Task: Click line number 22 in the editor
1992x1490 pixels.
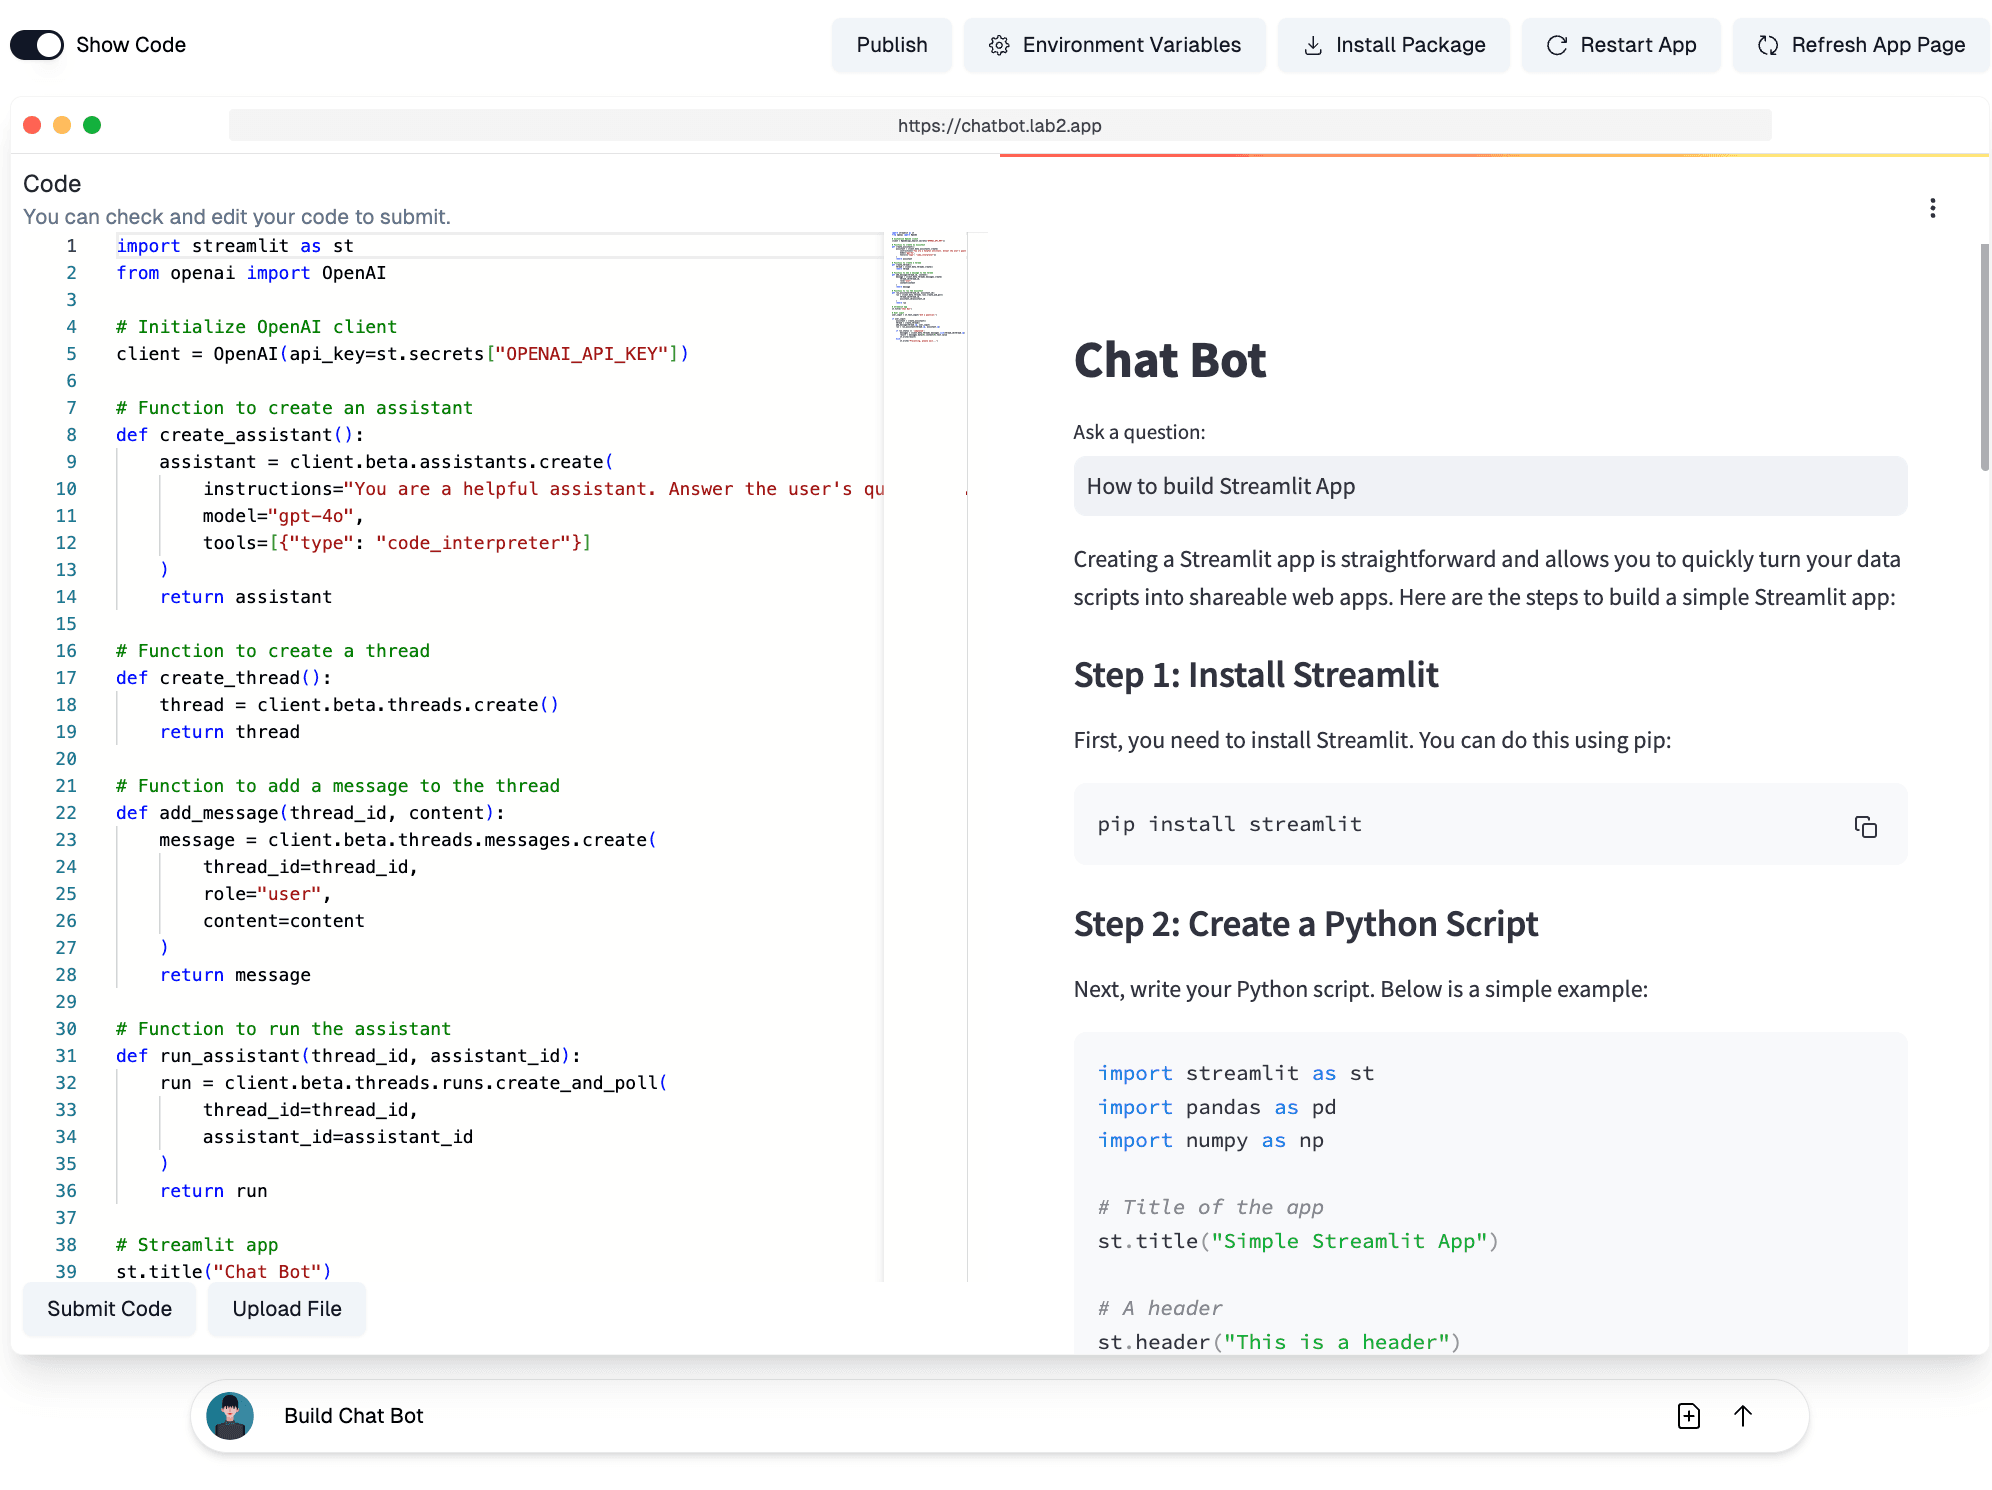Action: [66, 813]
